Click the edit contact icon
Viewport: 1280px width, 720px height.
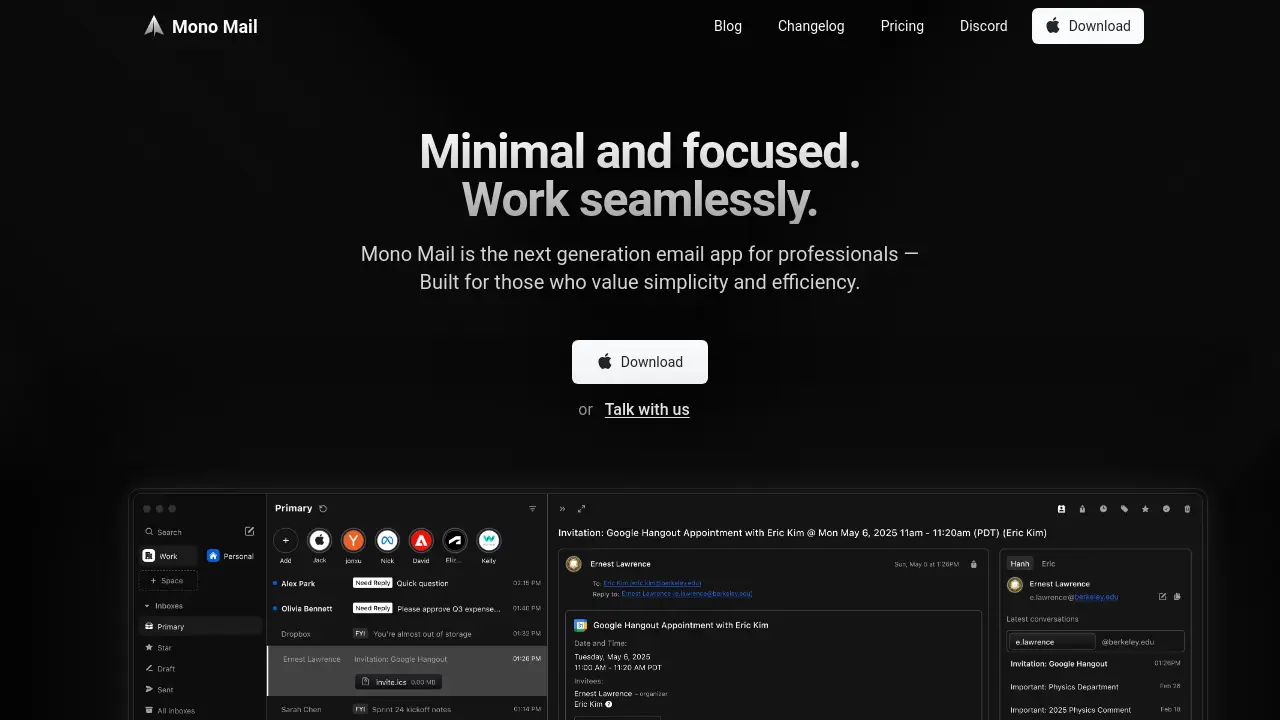tap(1162, 597)
